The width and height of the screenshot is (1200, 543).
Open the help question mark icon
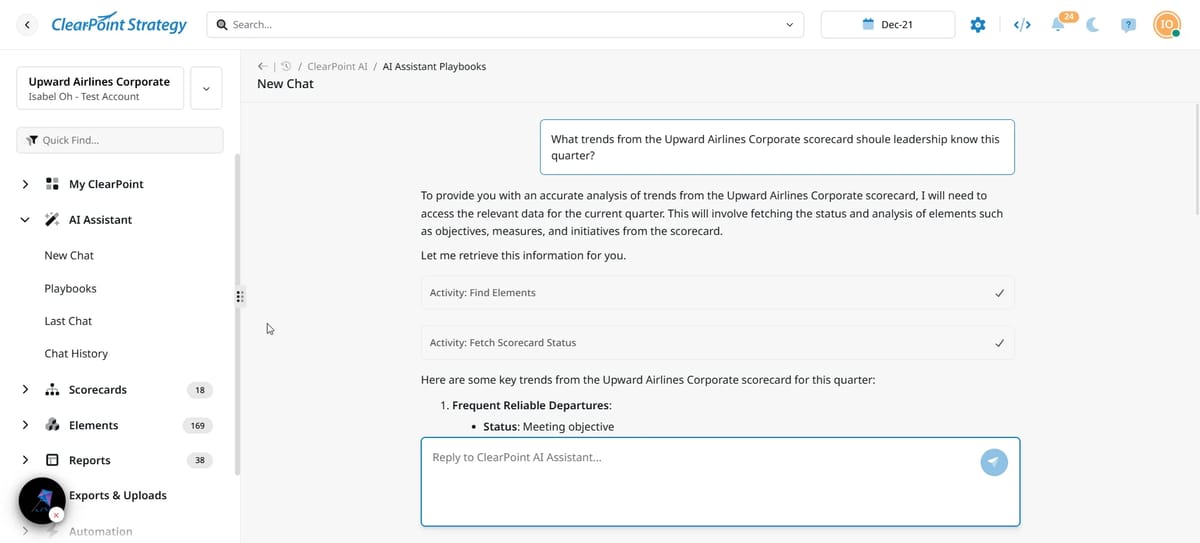pos(1128,25)
